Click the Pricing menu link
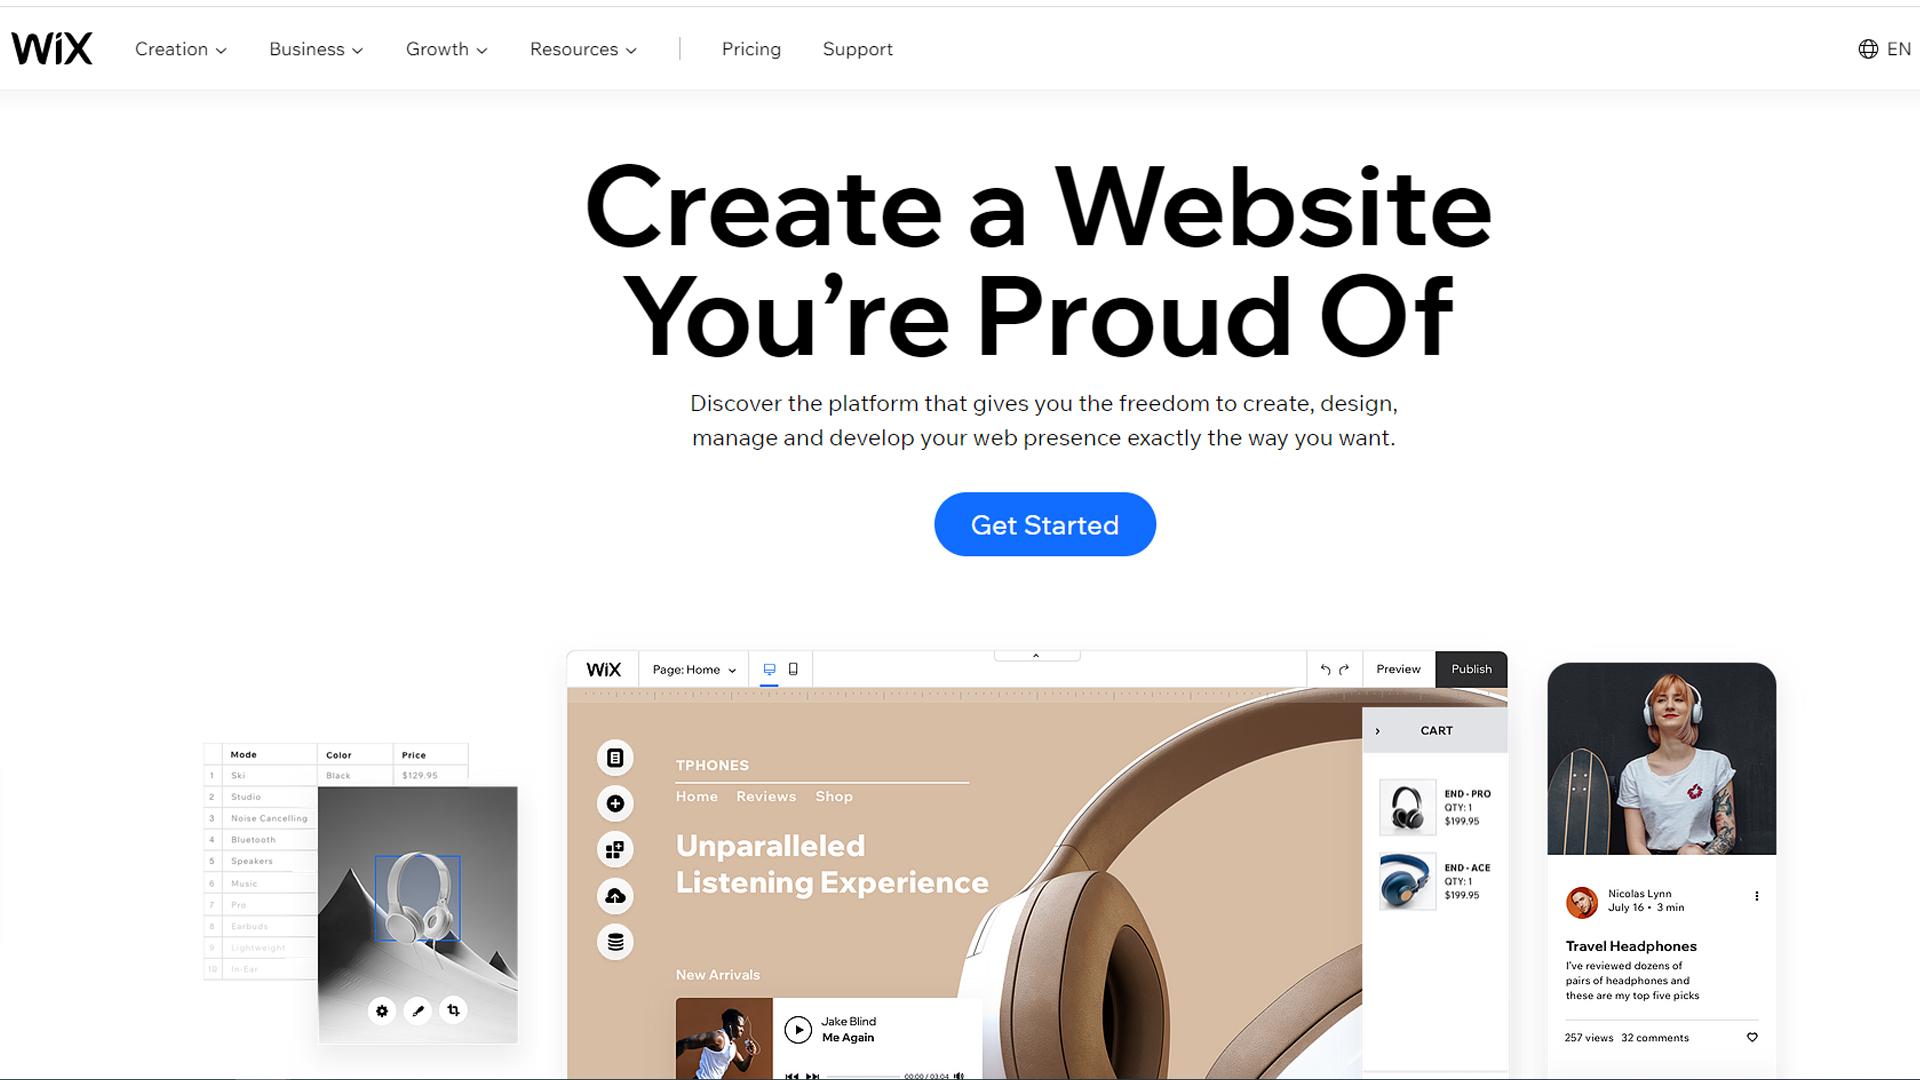Image resolution: width=1920 pixels, height=1080 pixels. (x=752, y=49)
